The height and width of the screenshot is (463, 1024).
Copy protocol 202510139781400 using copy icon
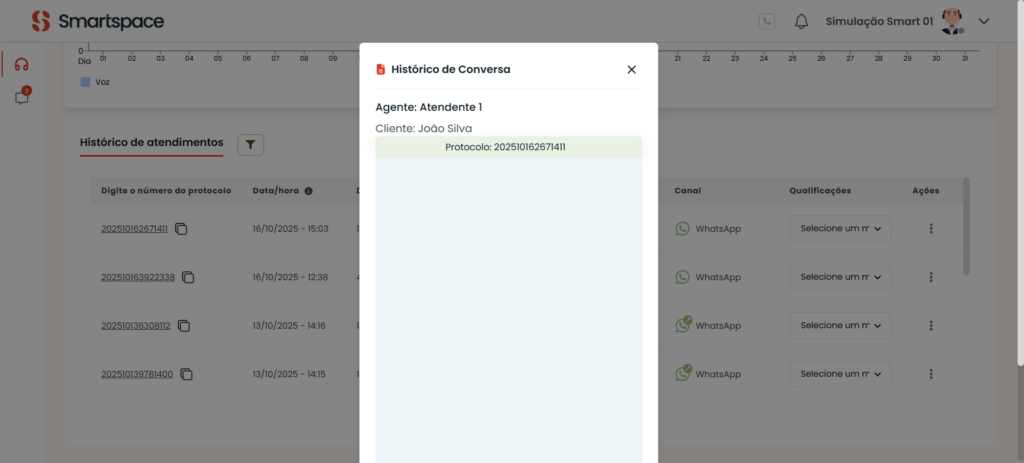pos(186,374)
